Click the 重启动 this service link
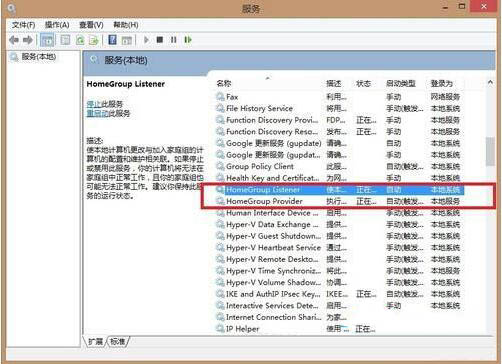This screenshot has width=502, height=364. point(97,114)
